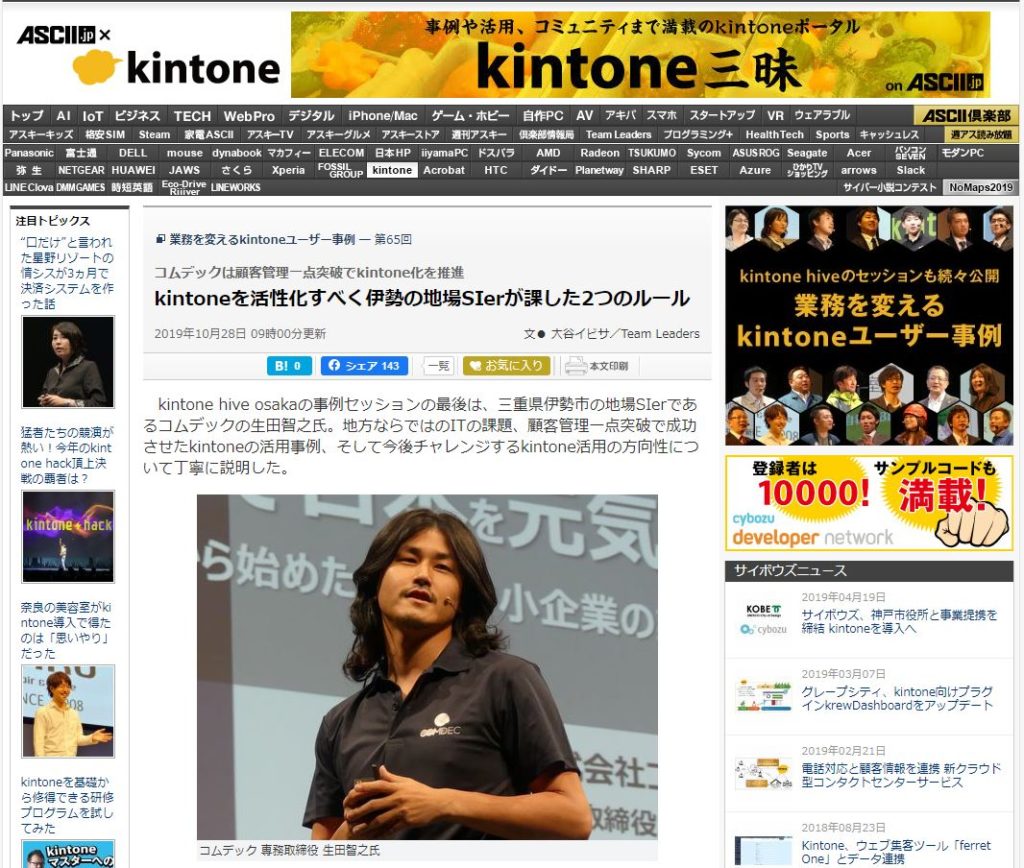Open the yellow-shirt presenter thumbnail
Screen dimensions: 1024x868
point(68,711)
